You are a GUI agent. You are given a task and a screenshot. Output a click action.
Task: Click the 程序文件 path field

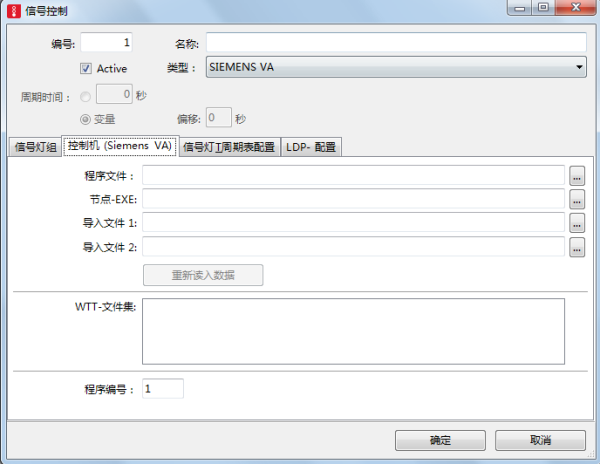[354, 175]
